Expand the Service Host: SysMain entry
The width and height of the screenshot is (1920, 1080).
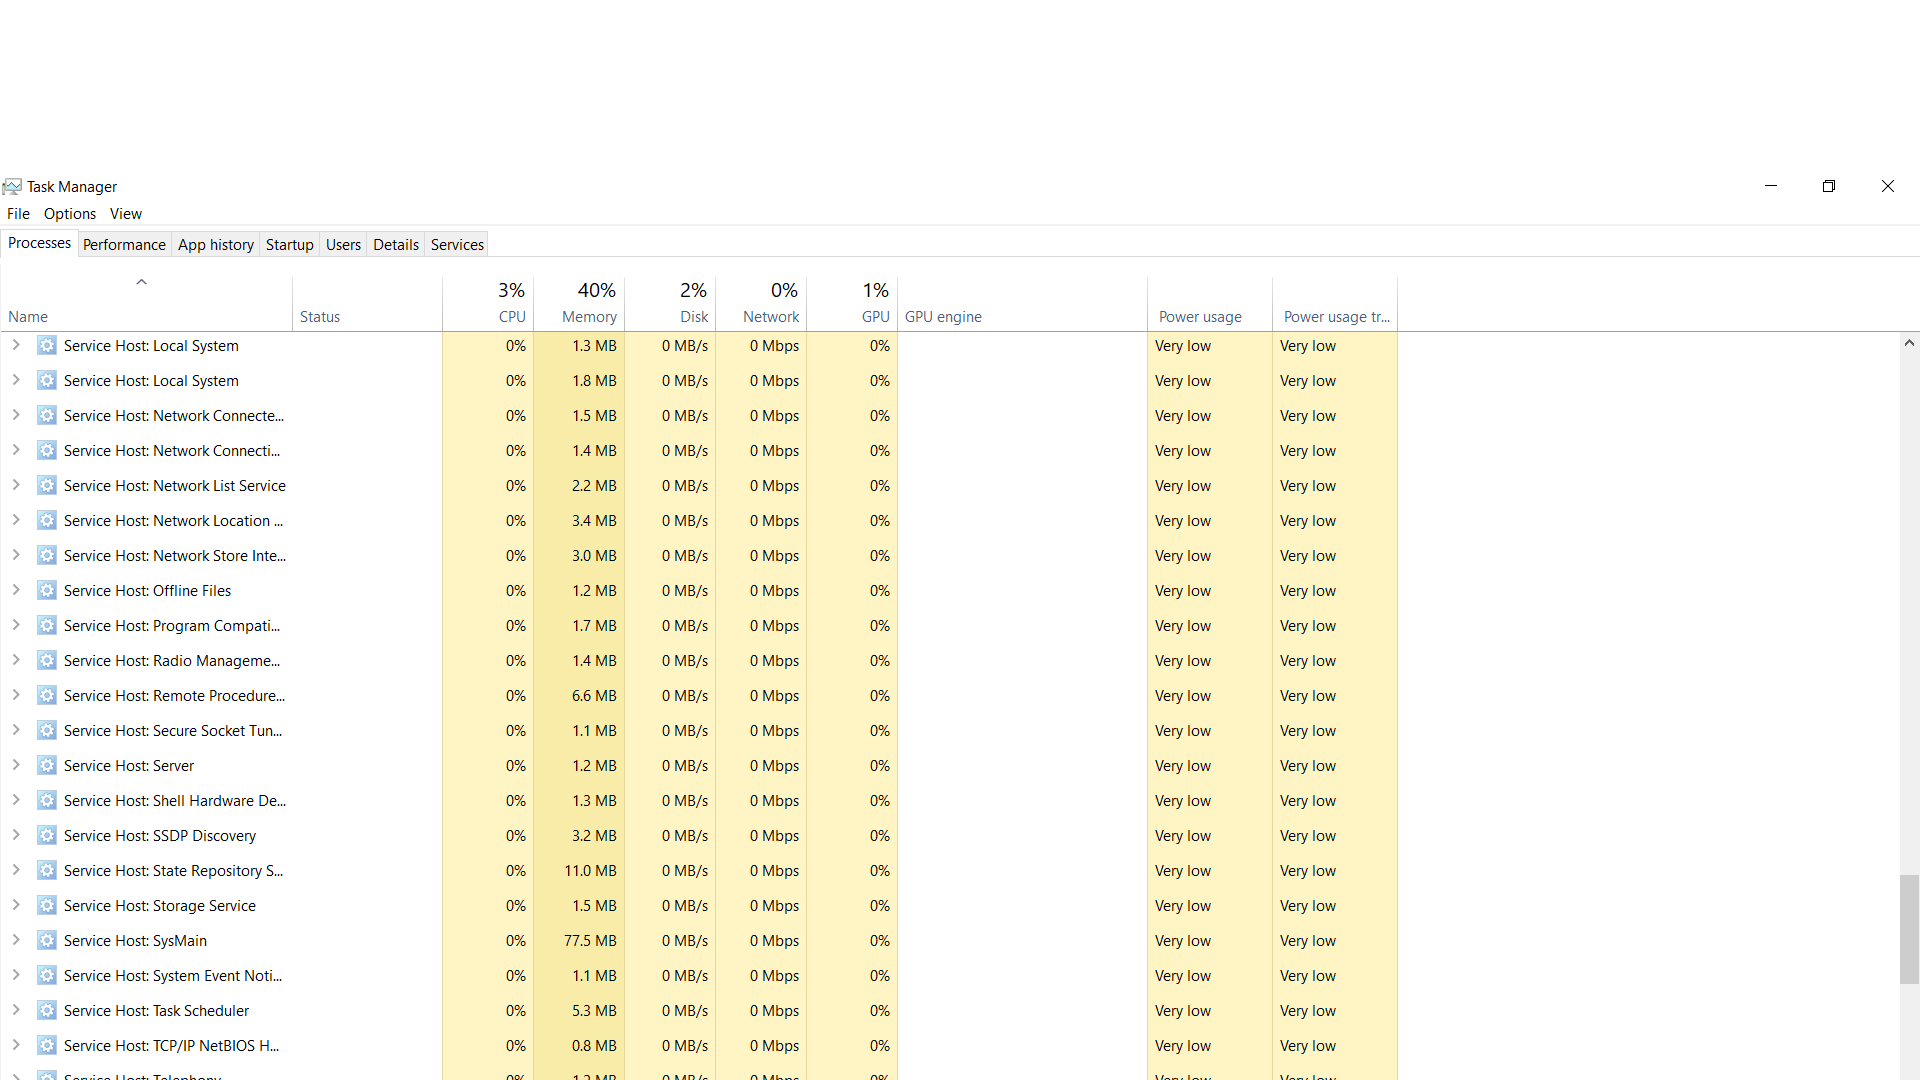[x=16, y=940]
